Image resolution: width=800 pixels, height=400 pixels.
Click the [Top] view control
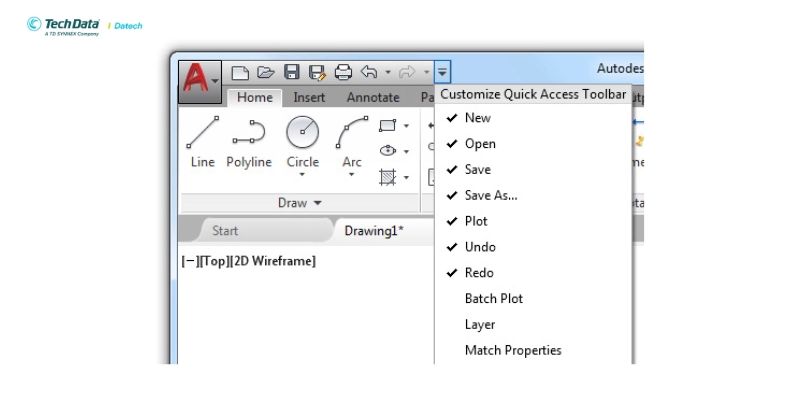pos(213,261)
